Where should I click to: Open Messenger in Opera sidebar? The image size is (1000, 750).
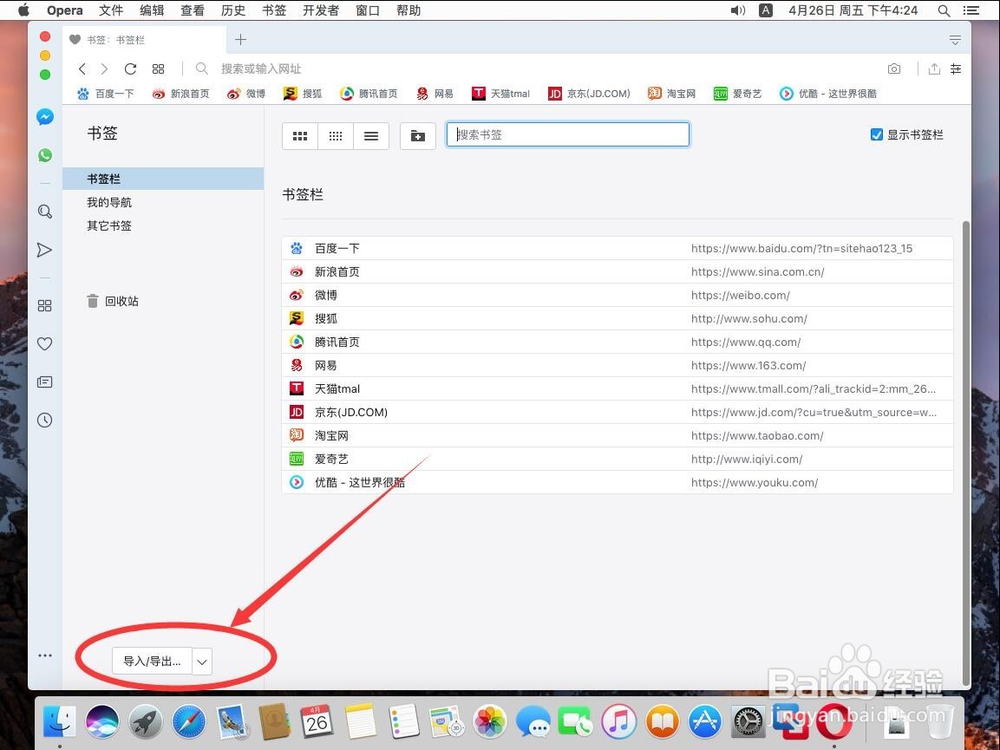click(x=45, y=117)
